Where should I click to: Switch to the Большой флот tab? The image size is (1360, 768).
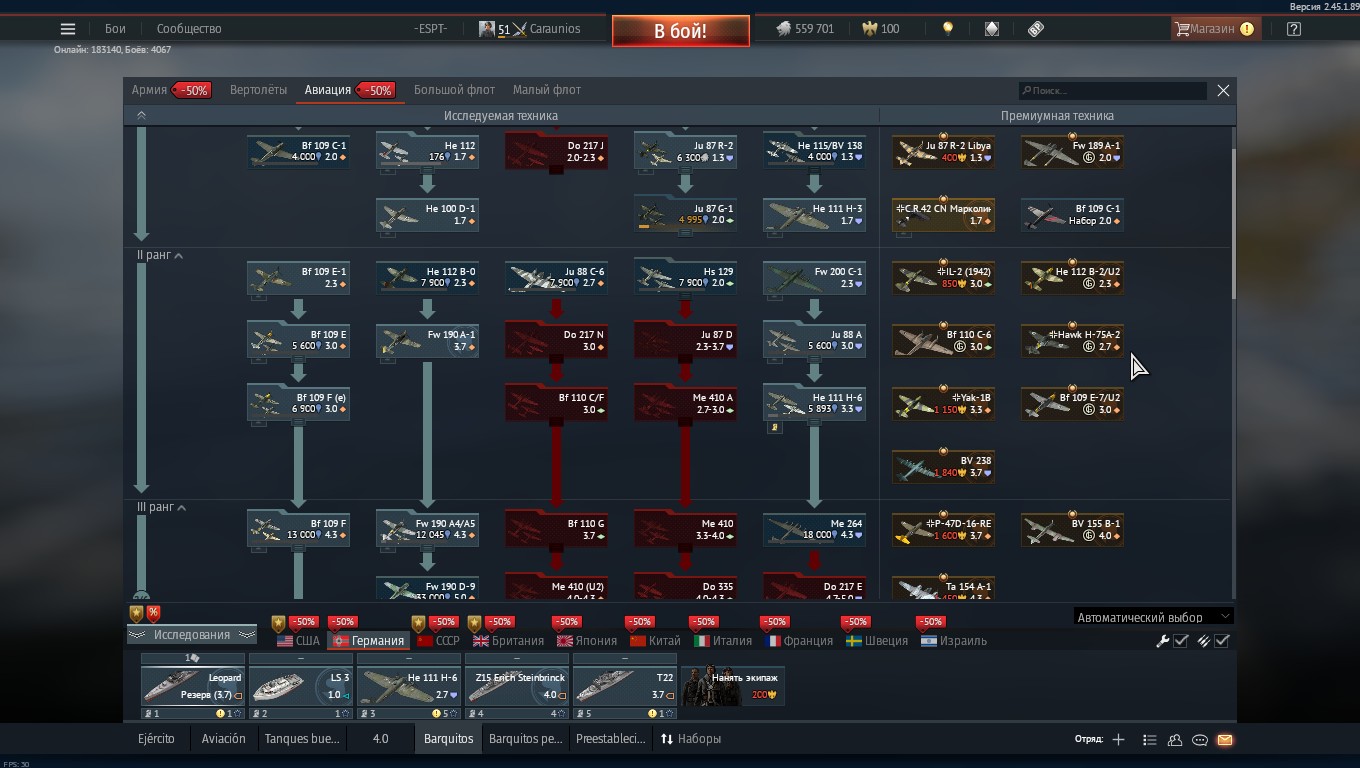[454, 90]
